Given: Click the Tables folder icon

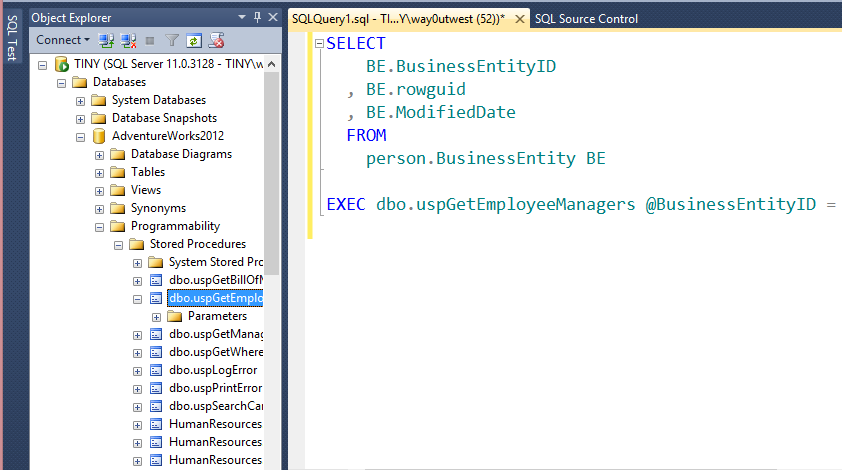Looking at the screenshot, I should [x=118, y=172].
